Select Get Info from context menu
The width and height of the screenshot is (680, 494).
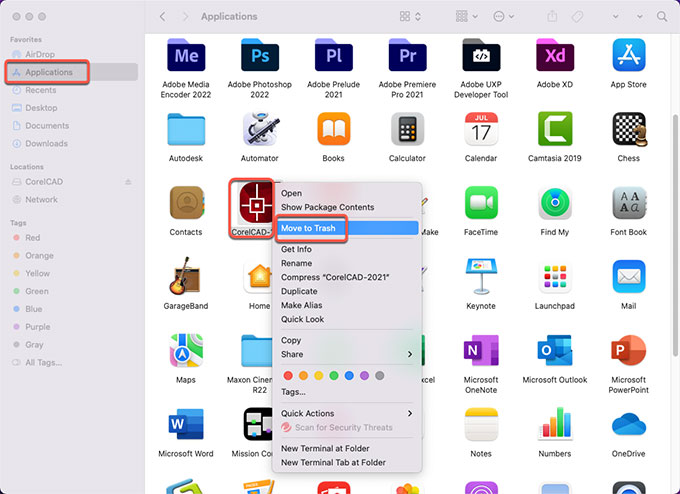coord(347,249)
